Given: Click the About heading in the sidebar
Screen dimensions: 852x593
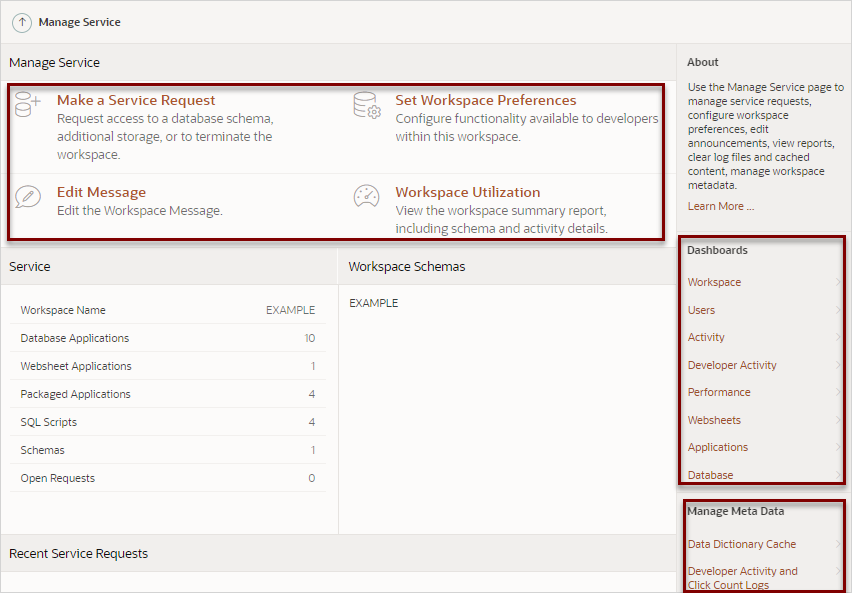Looking at the screenshot, I should click(703, 62).
